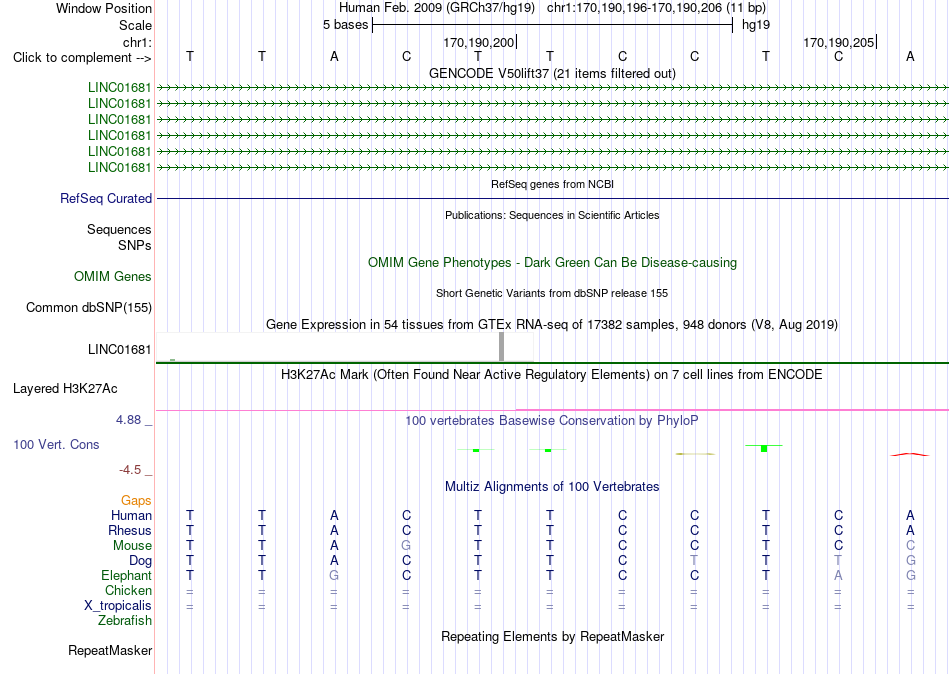Click the tallest green PhyloP conservation bar
Viewport: 950px width, 674px height.
[764, 448]
